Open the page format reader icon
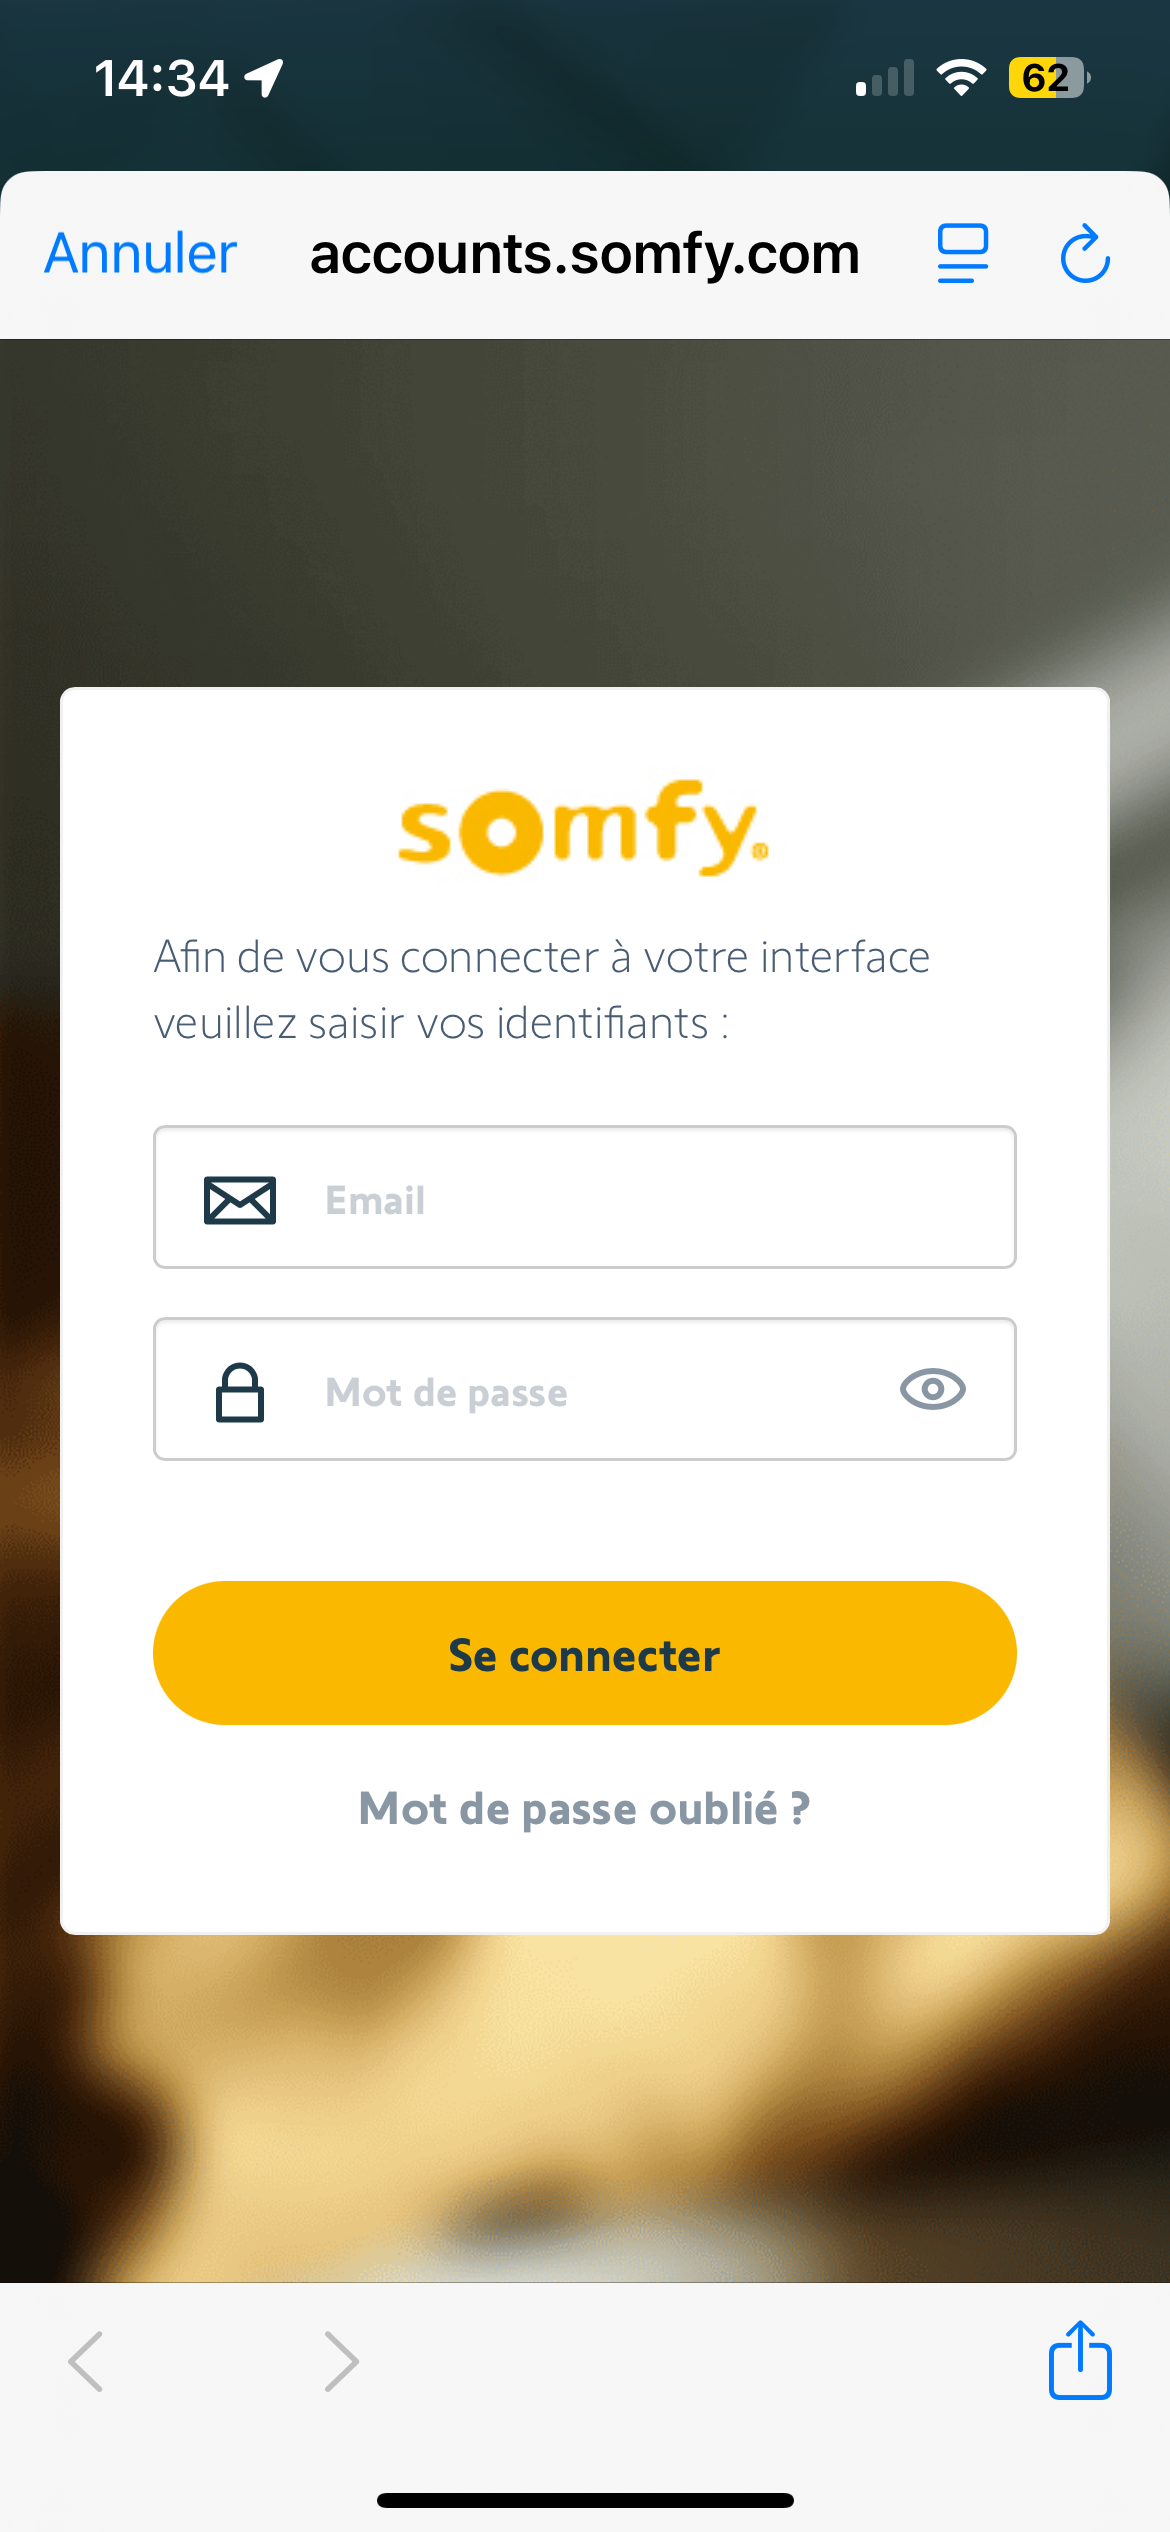 click(962, 254)
